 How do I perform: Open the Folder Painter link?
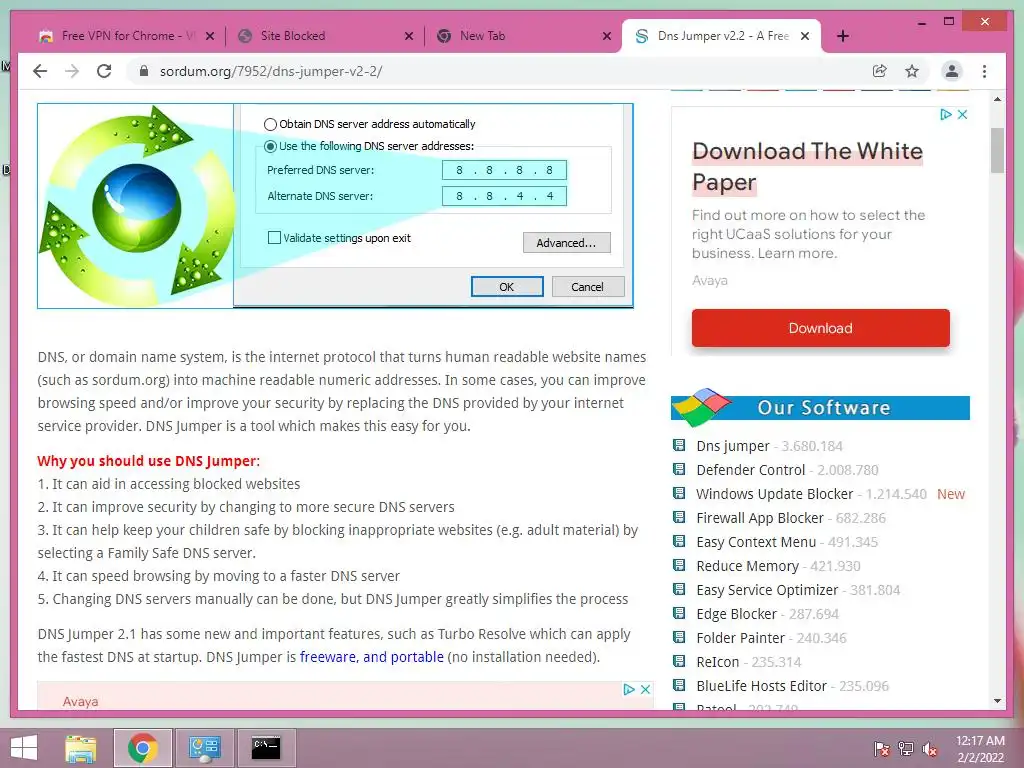(740, 638)
